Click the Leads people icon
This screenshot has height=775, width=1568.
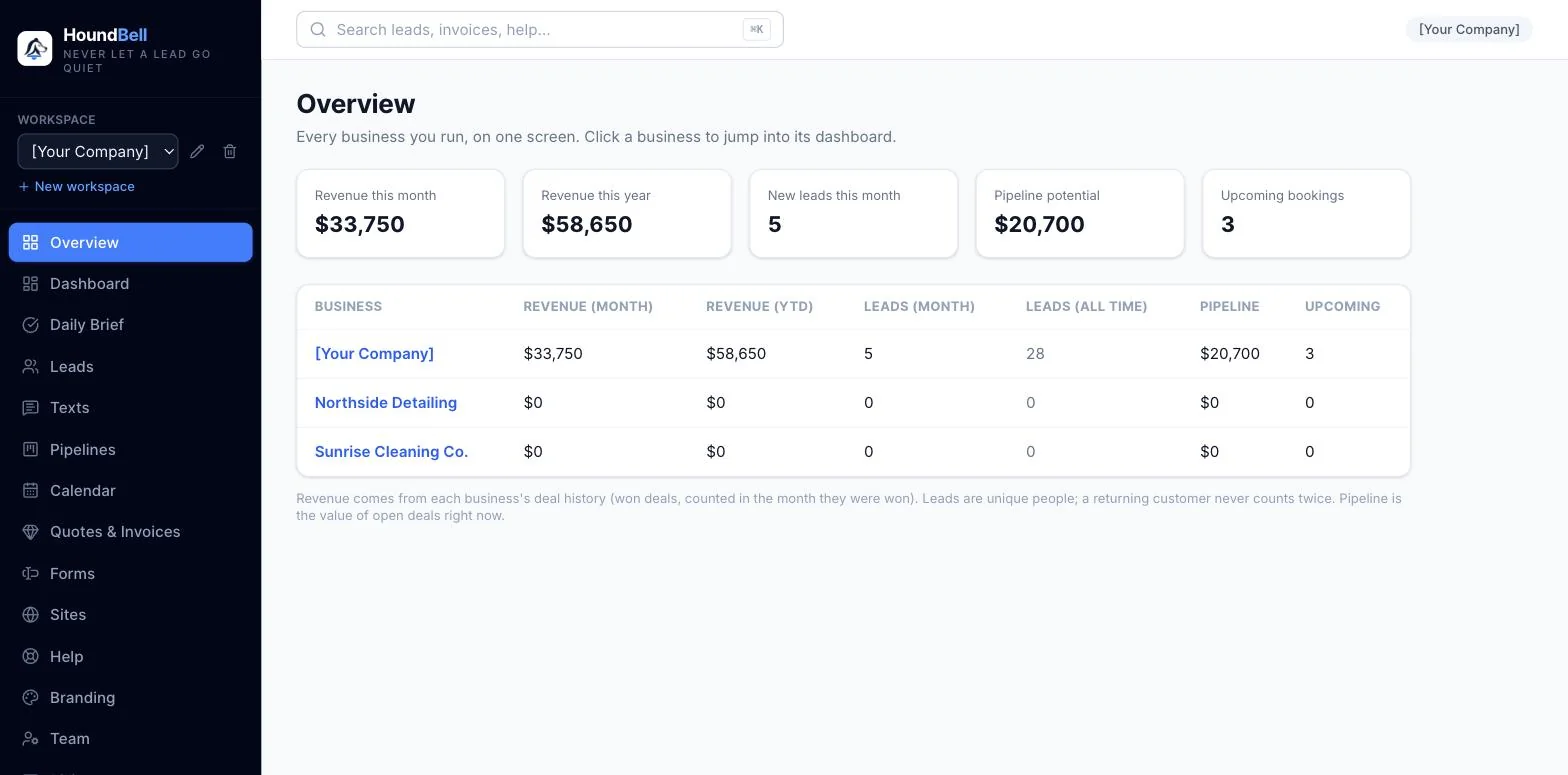pos(31,366)
